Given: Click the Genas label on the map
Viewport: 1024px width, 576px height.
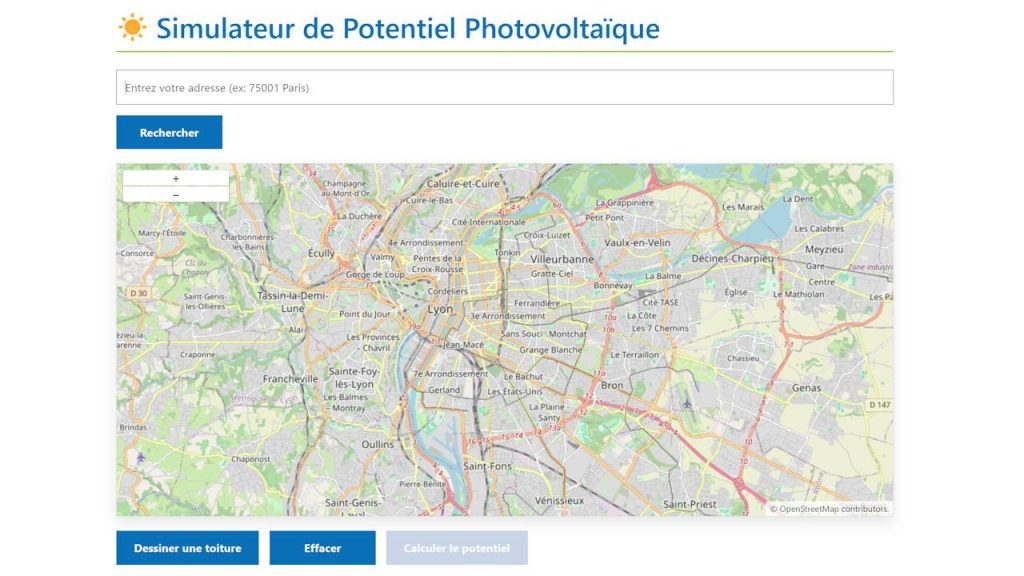Looking at the screenshot, I should [807, 388].
